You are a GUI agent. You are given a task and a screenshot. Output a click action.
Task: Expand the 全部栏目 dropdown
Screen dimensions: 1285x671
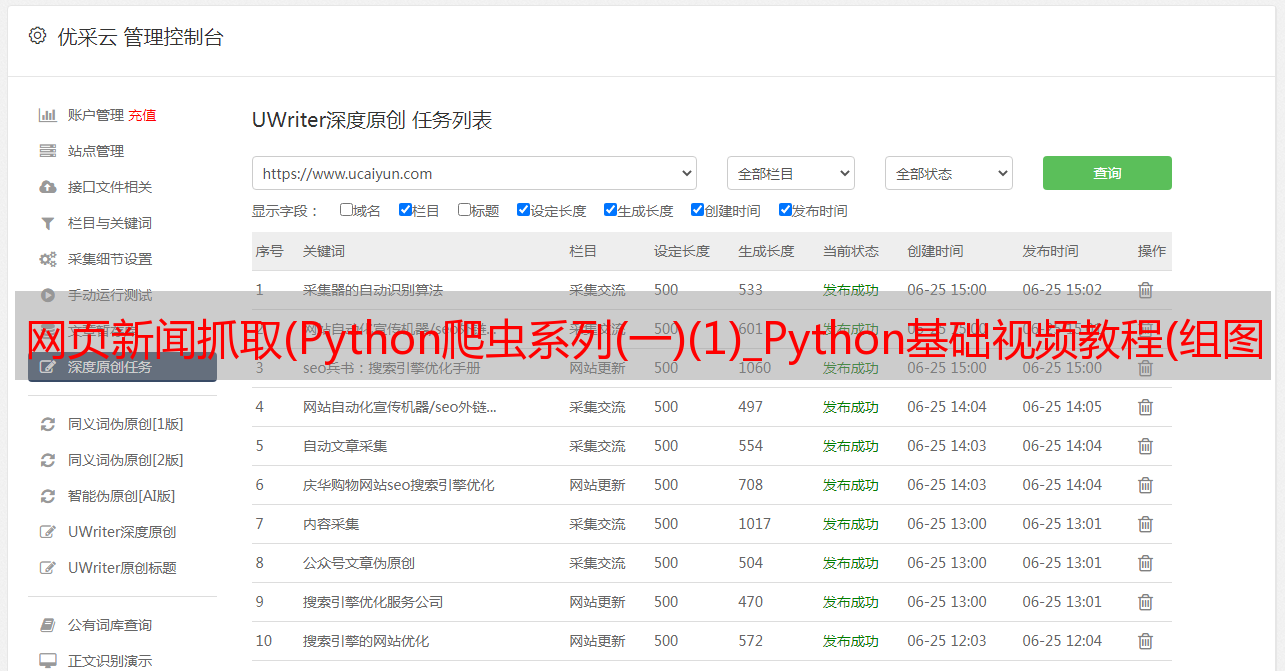coord(790,173)
